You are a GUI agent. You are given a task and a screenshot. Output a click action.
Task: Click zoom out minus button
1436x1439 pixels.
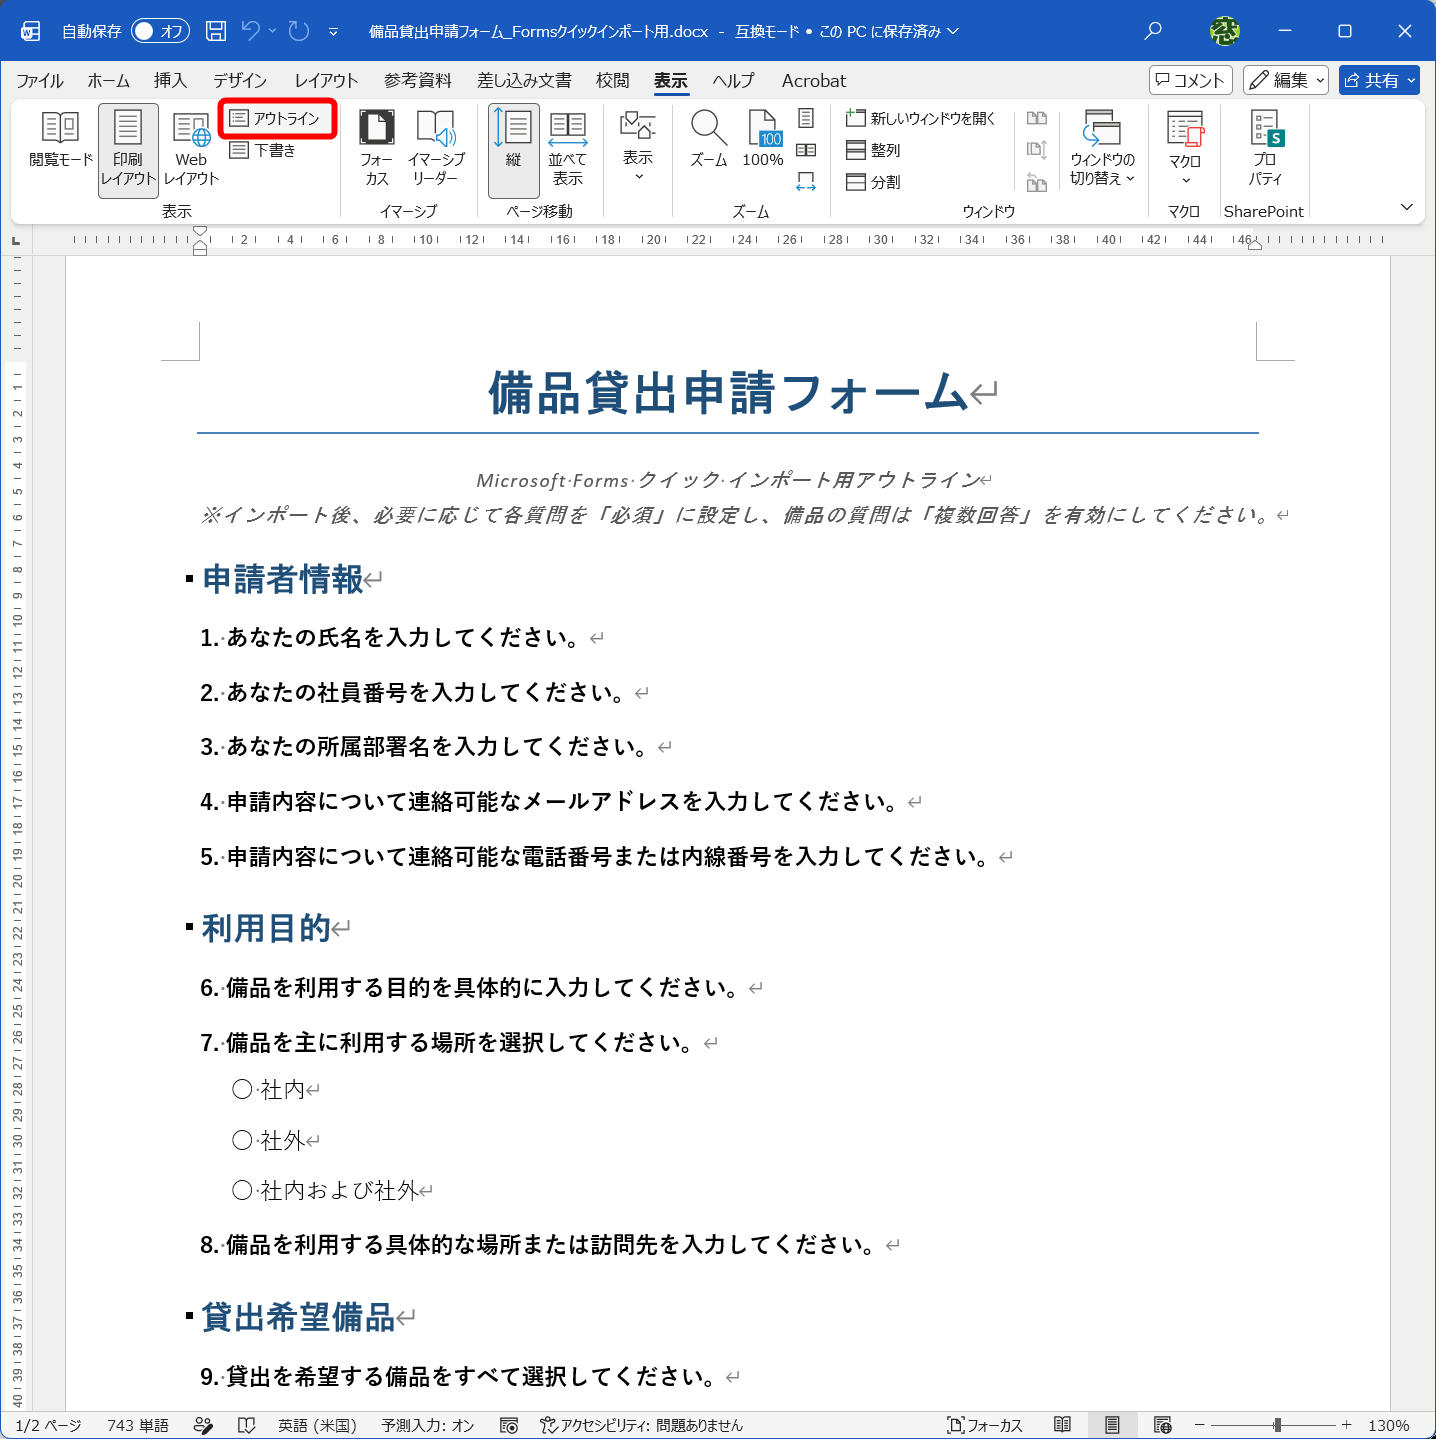tap(1199, 1425)
